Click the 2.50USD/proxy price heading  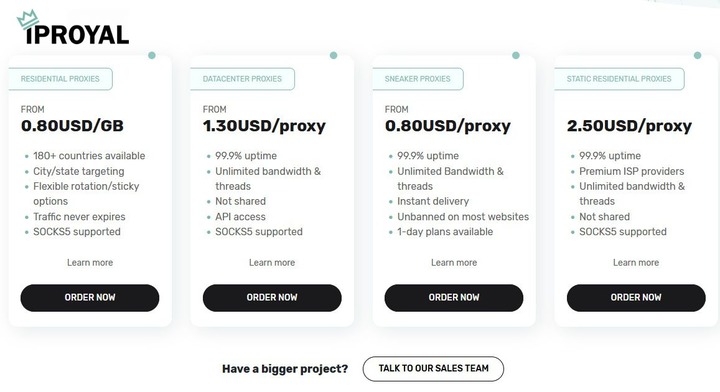(630, 126)
